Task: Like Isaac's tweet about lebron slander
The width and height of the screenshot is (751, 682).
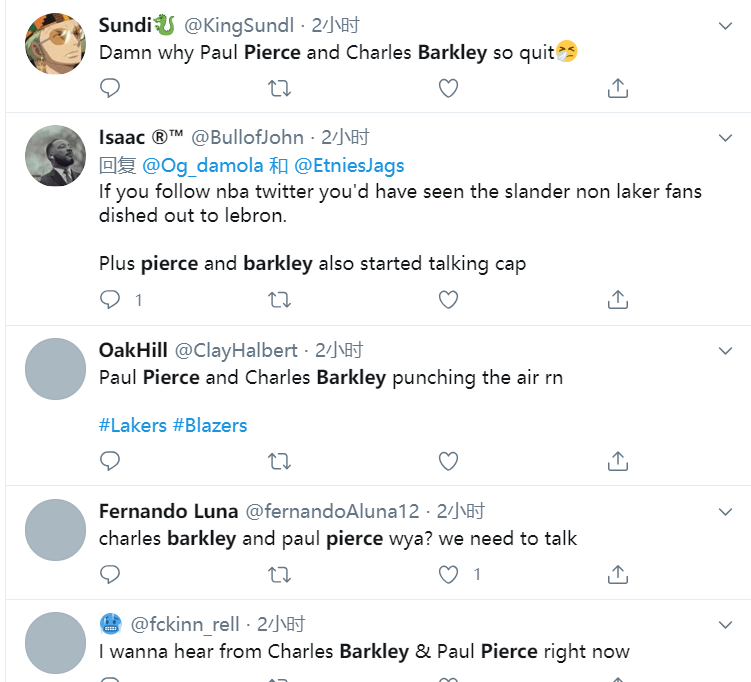Action: (x=449, y=299)
